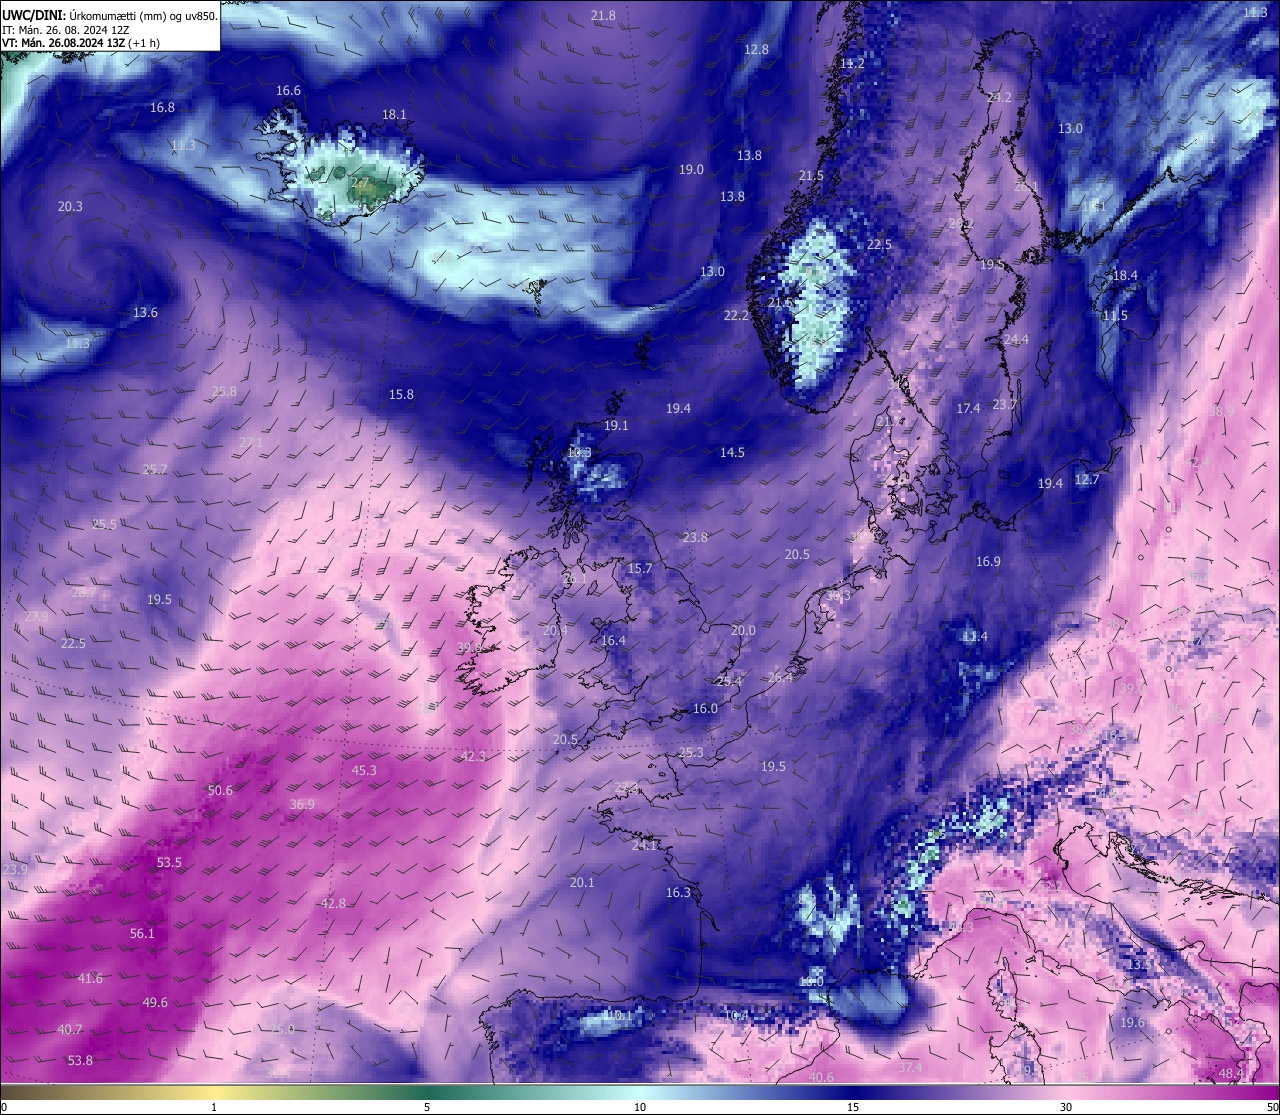
Task: Click the 23.8 value off eastern Britain
Action: (695, 538)
